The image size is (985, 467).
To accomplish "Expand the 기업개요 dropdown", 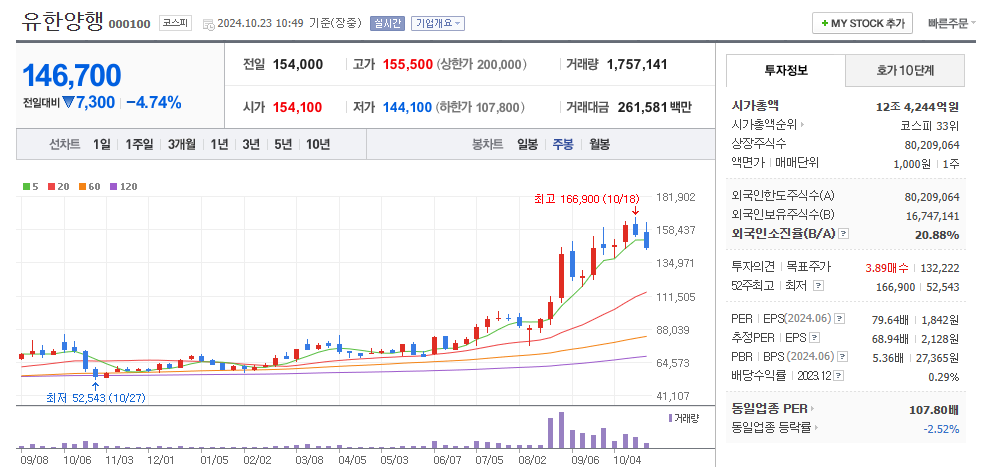I will [438, 23].
